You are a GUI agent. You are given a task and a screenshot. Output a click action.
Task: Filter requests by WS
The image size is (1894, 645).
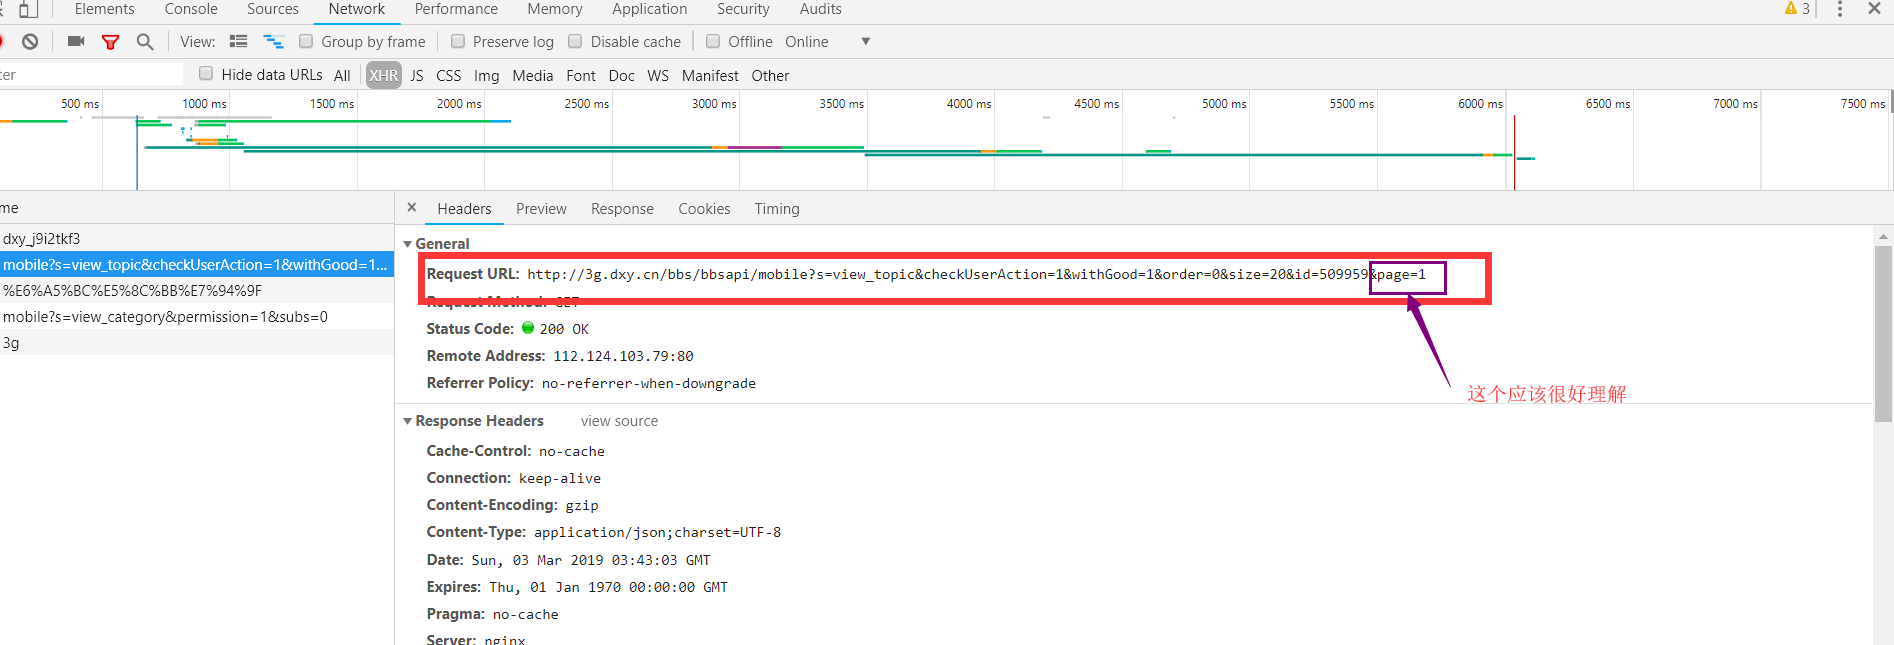coord(658,76)
